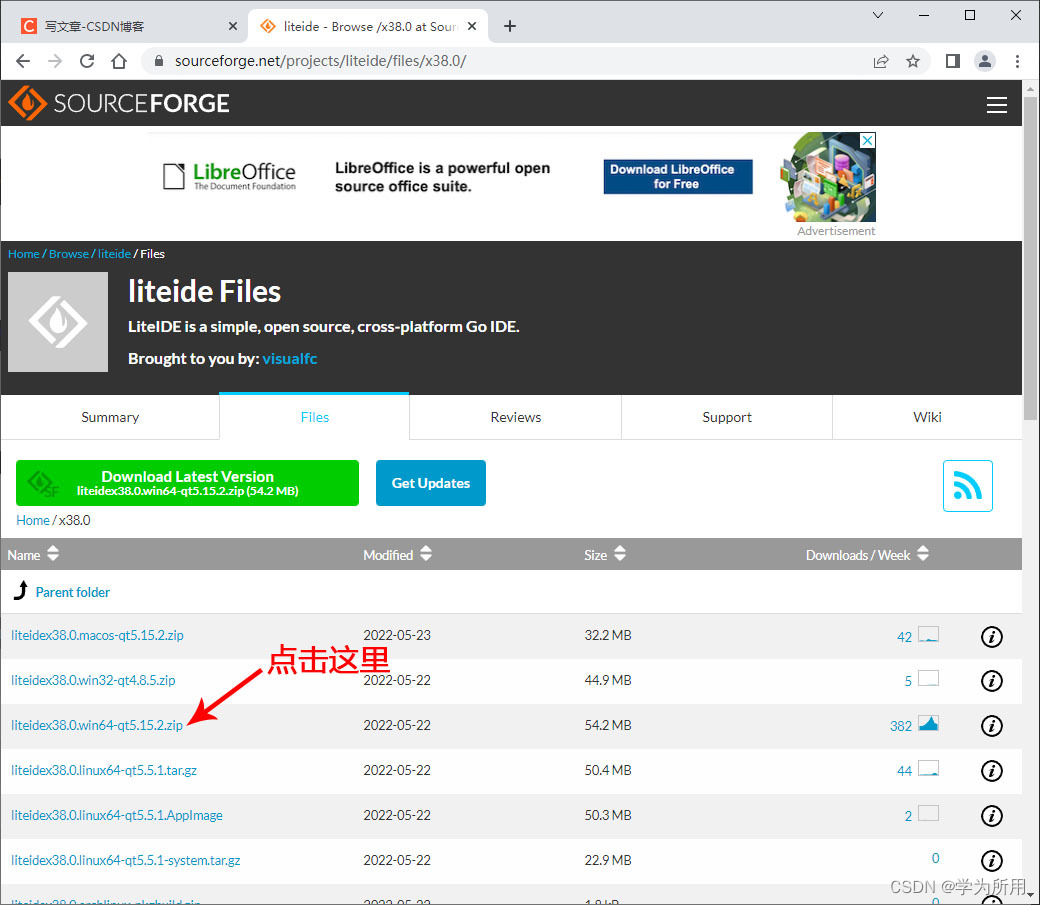Close the LibreOffice advertisement
Screen dimensions: 1040x905
click(868, 141)
